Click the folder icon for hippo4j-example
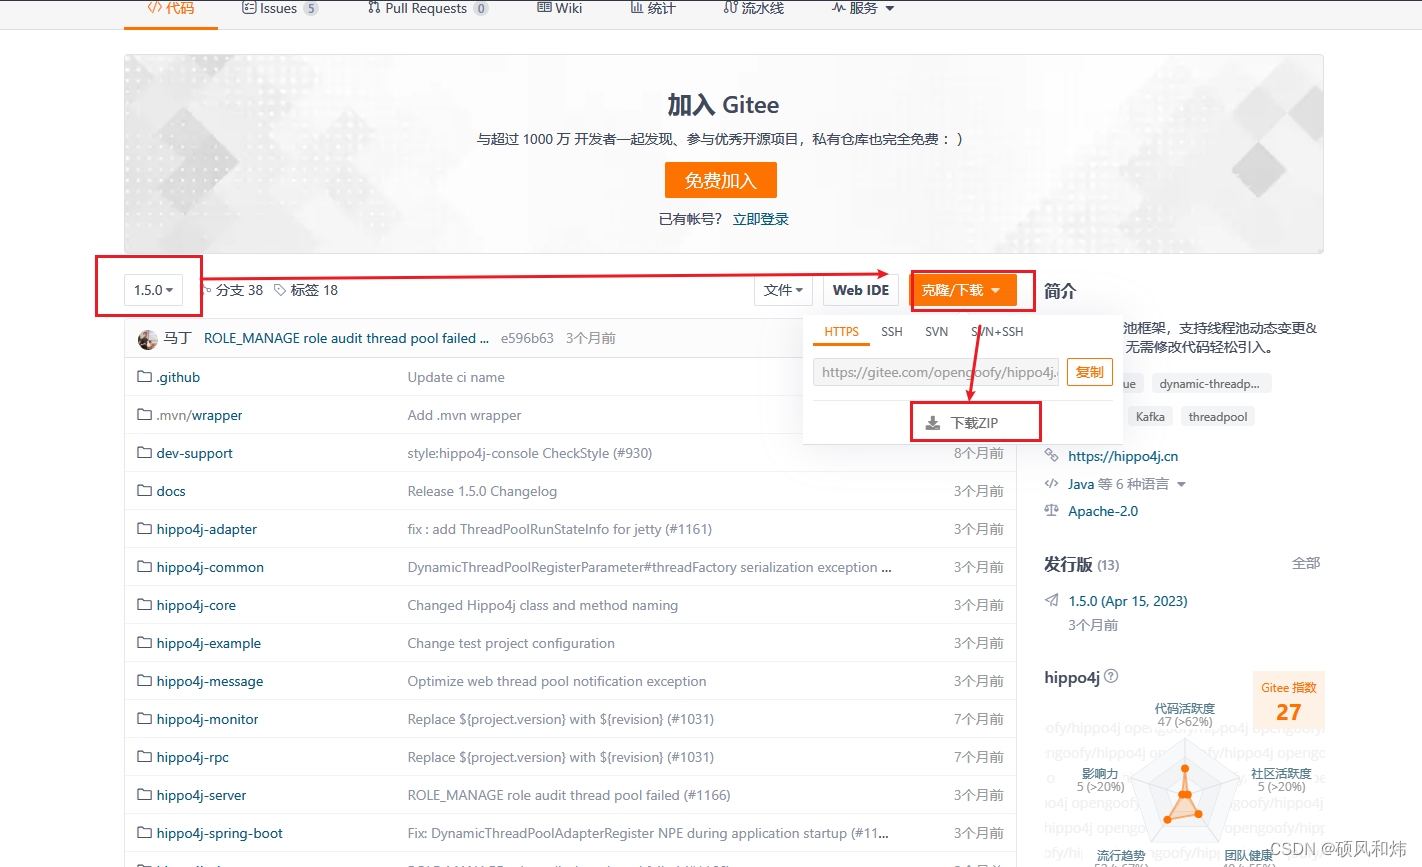Viewport: 1422px width, 867px height. click(x=144, y=642)
